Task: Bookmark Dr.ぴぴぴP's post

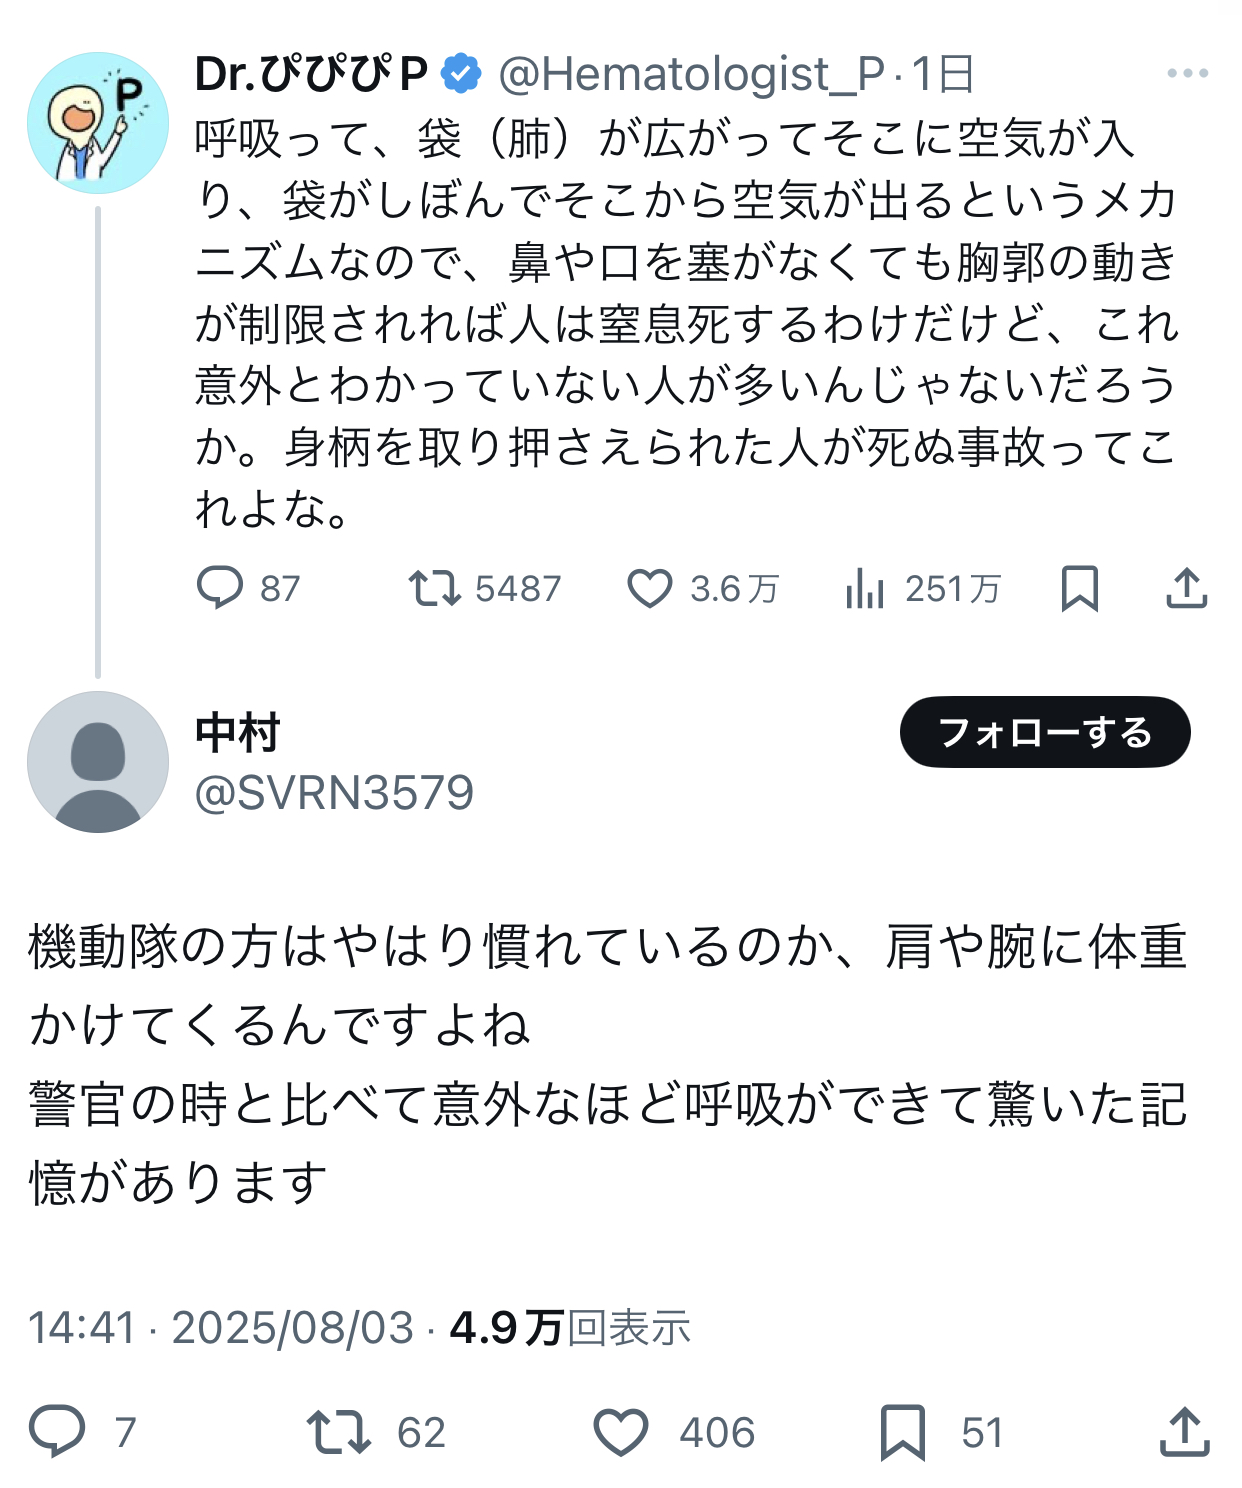Action: click(1080, 588)
